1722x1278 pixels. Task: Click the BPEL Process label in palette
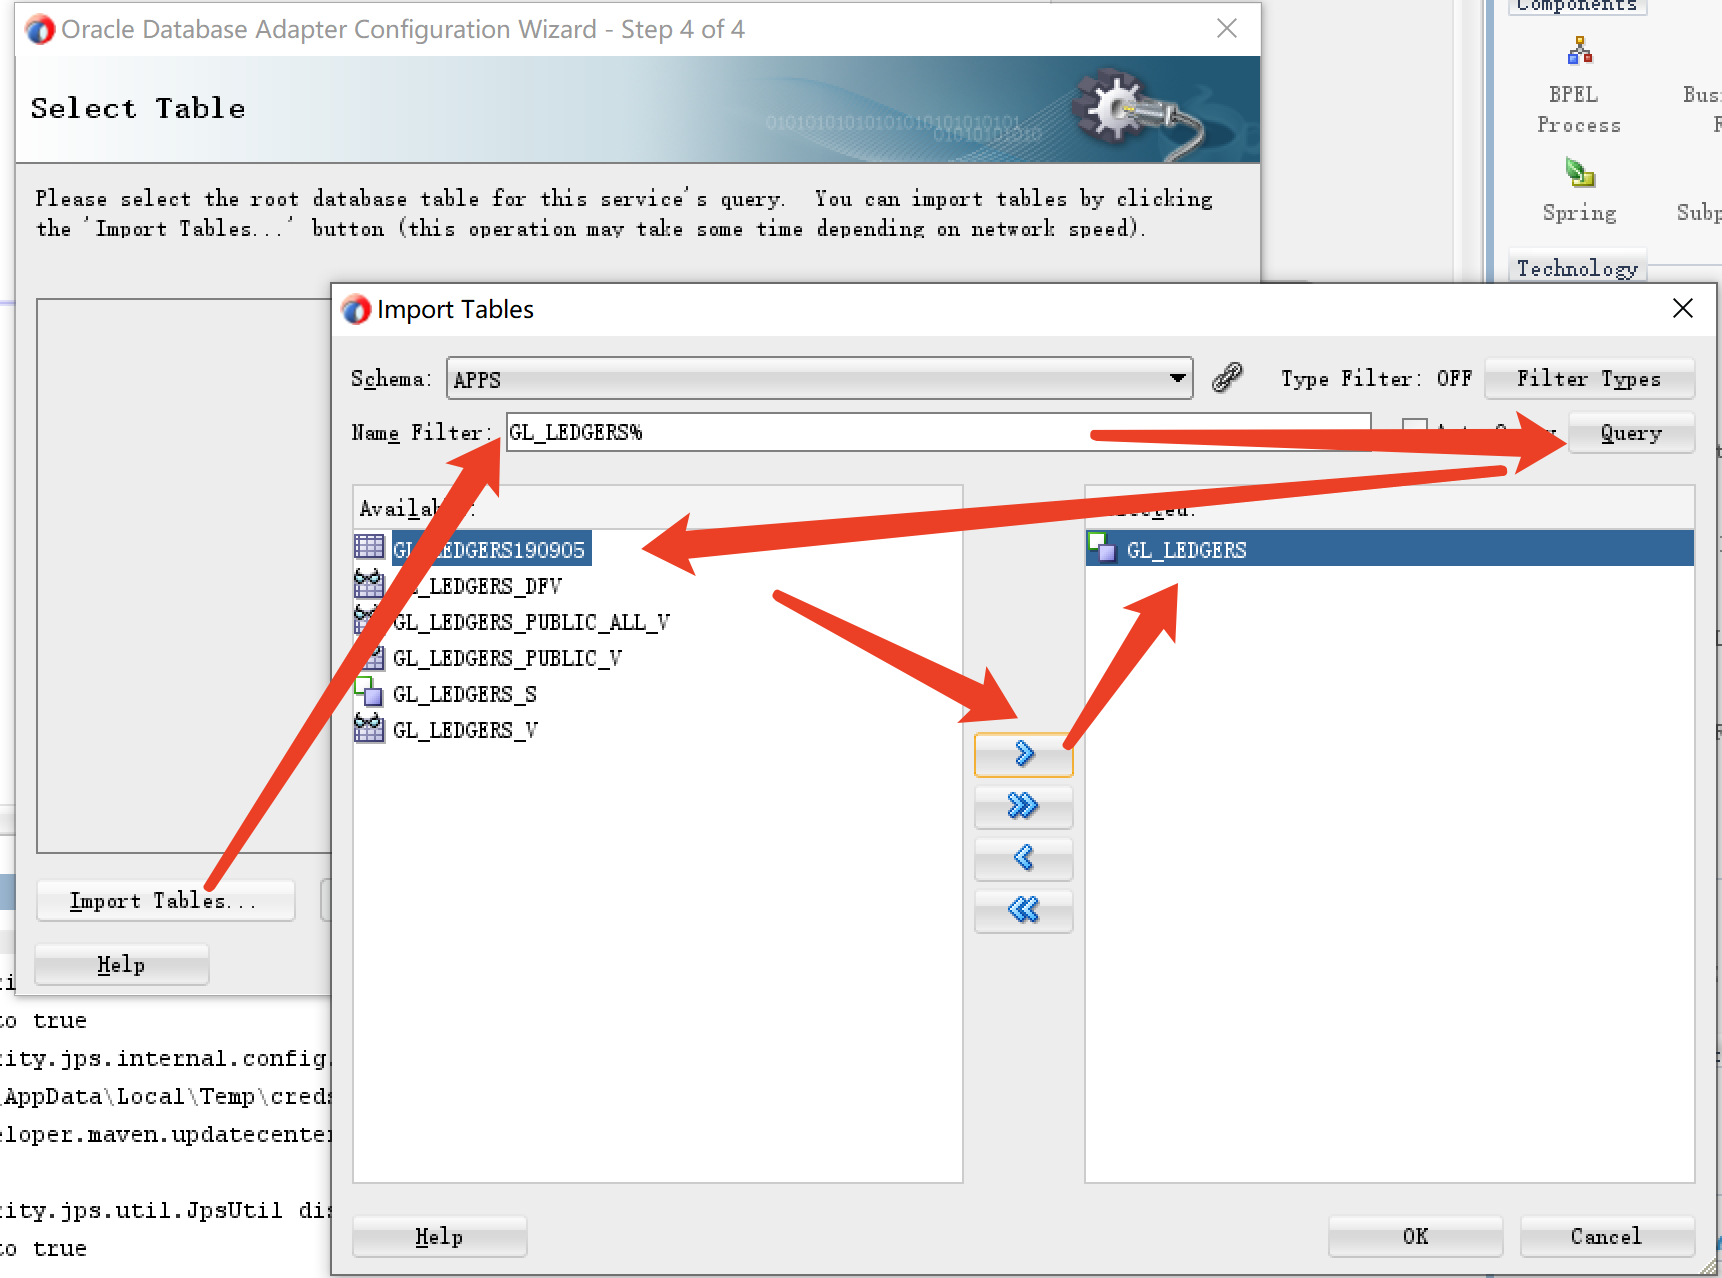point(1579,109)
